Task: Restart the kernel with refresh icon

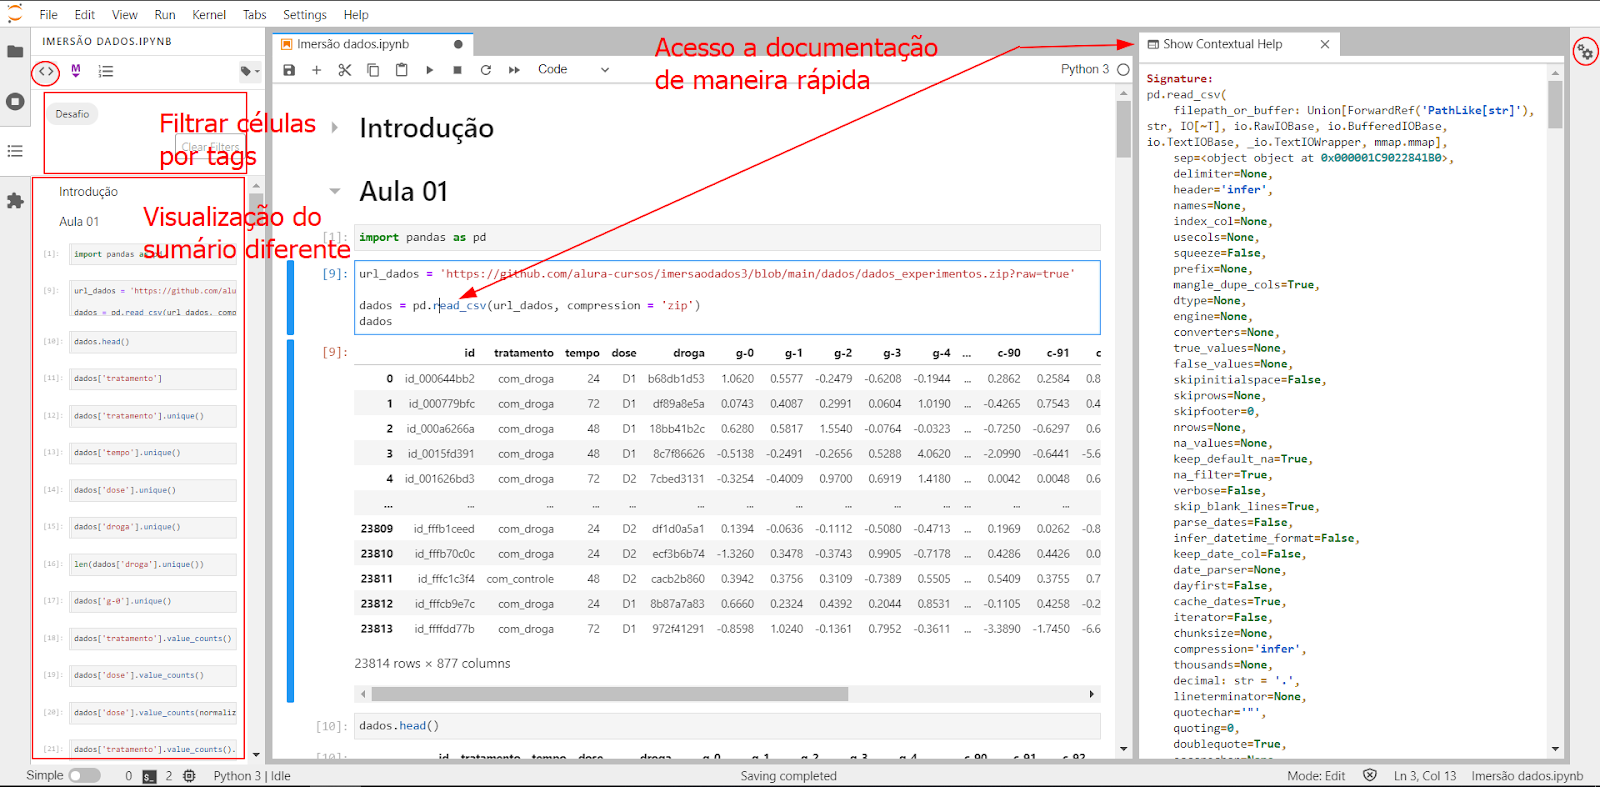Action: pos(485,70)
